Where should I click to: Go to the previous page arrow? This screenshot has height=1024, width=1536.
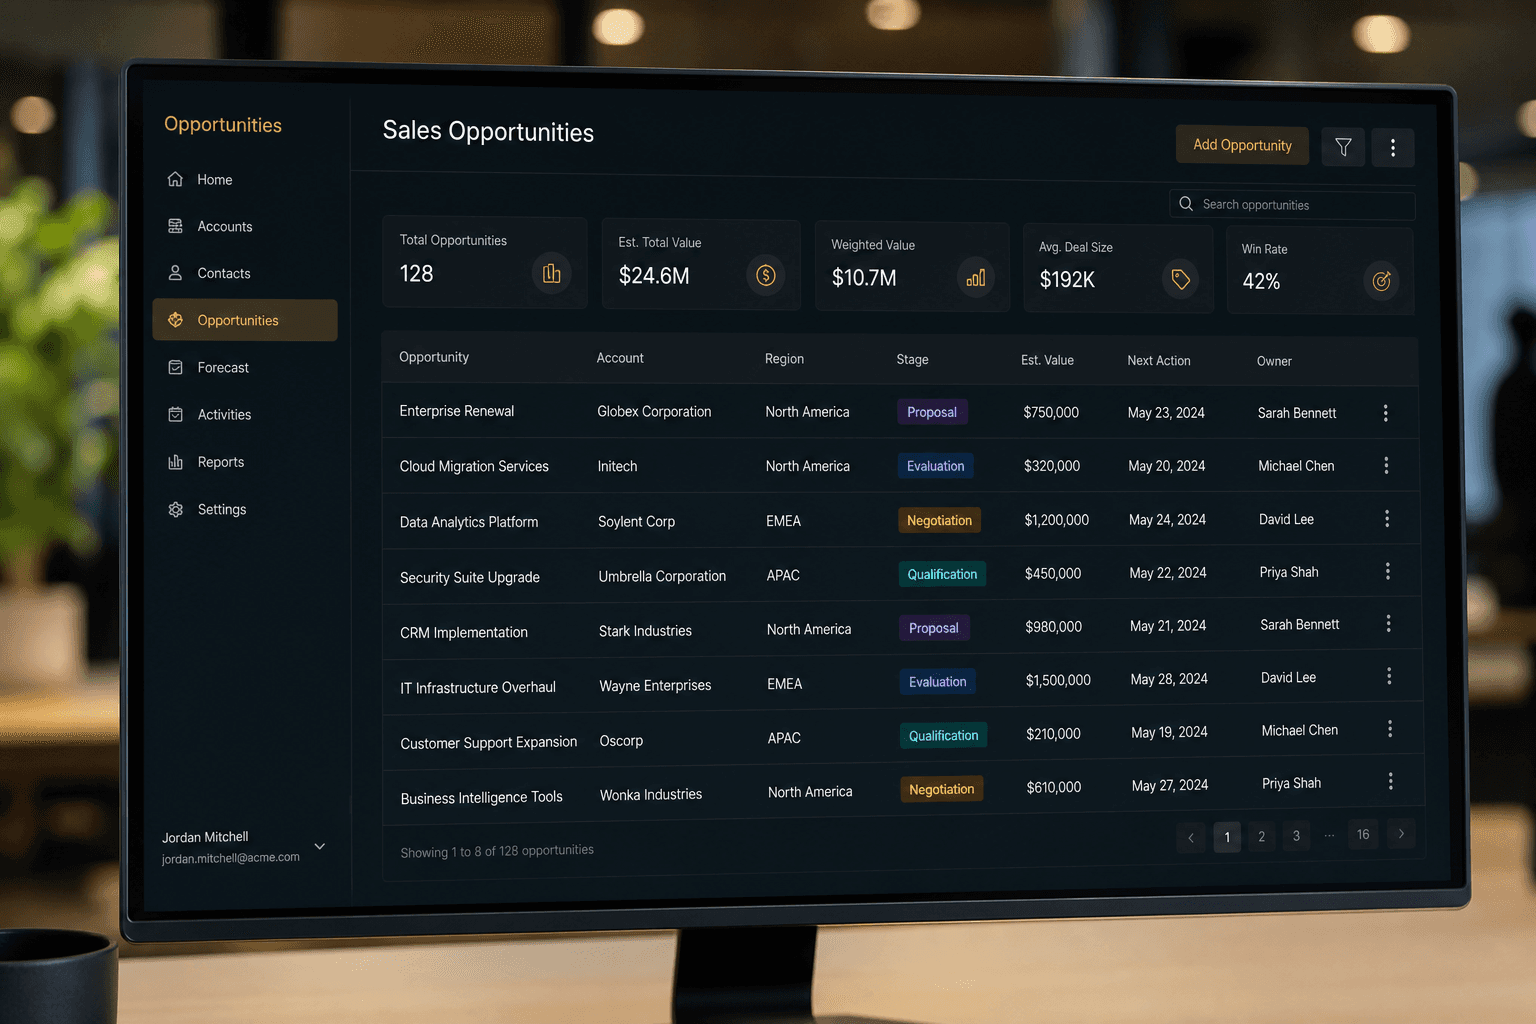(1191, 838)
